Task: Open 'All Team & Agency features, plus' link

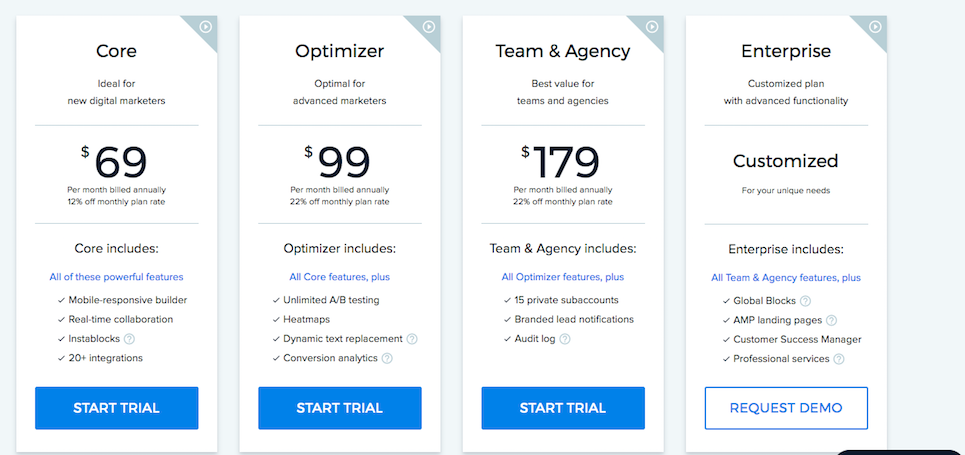Action: [x=786, y=278]
